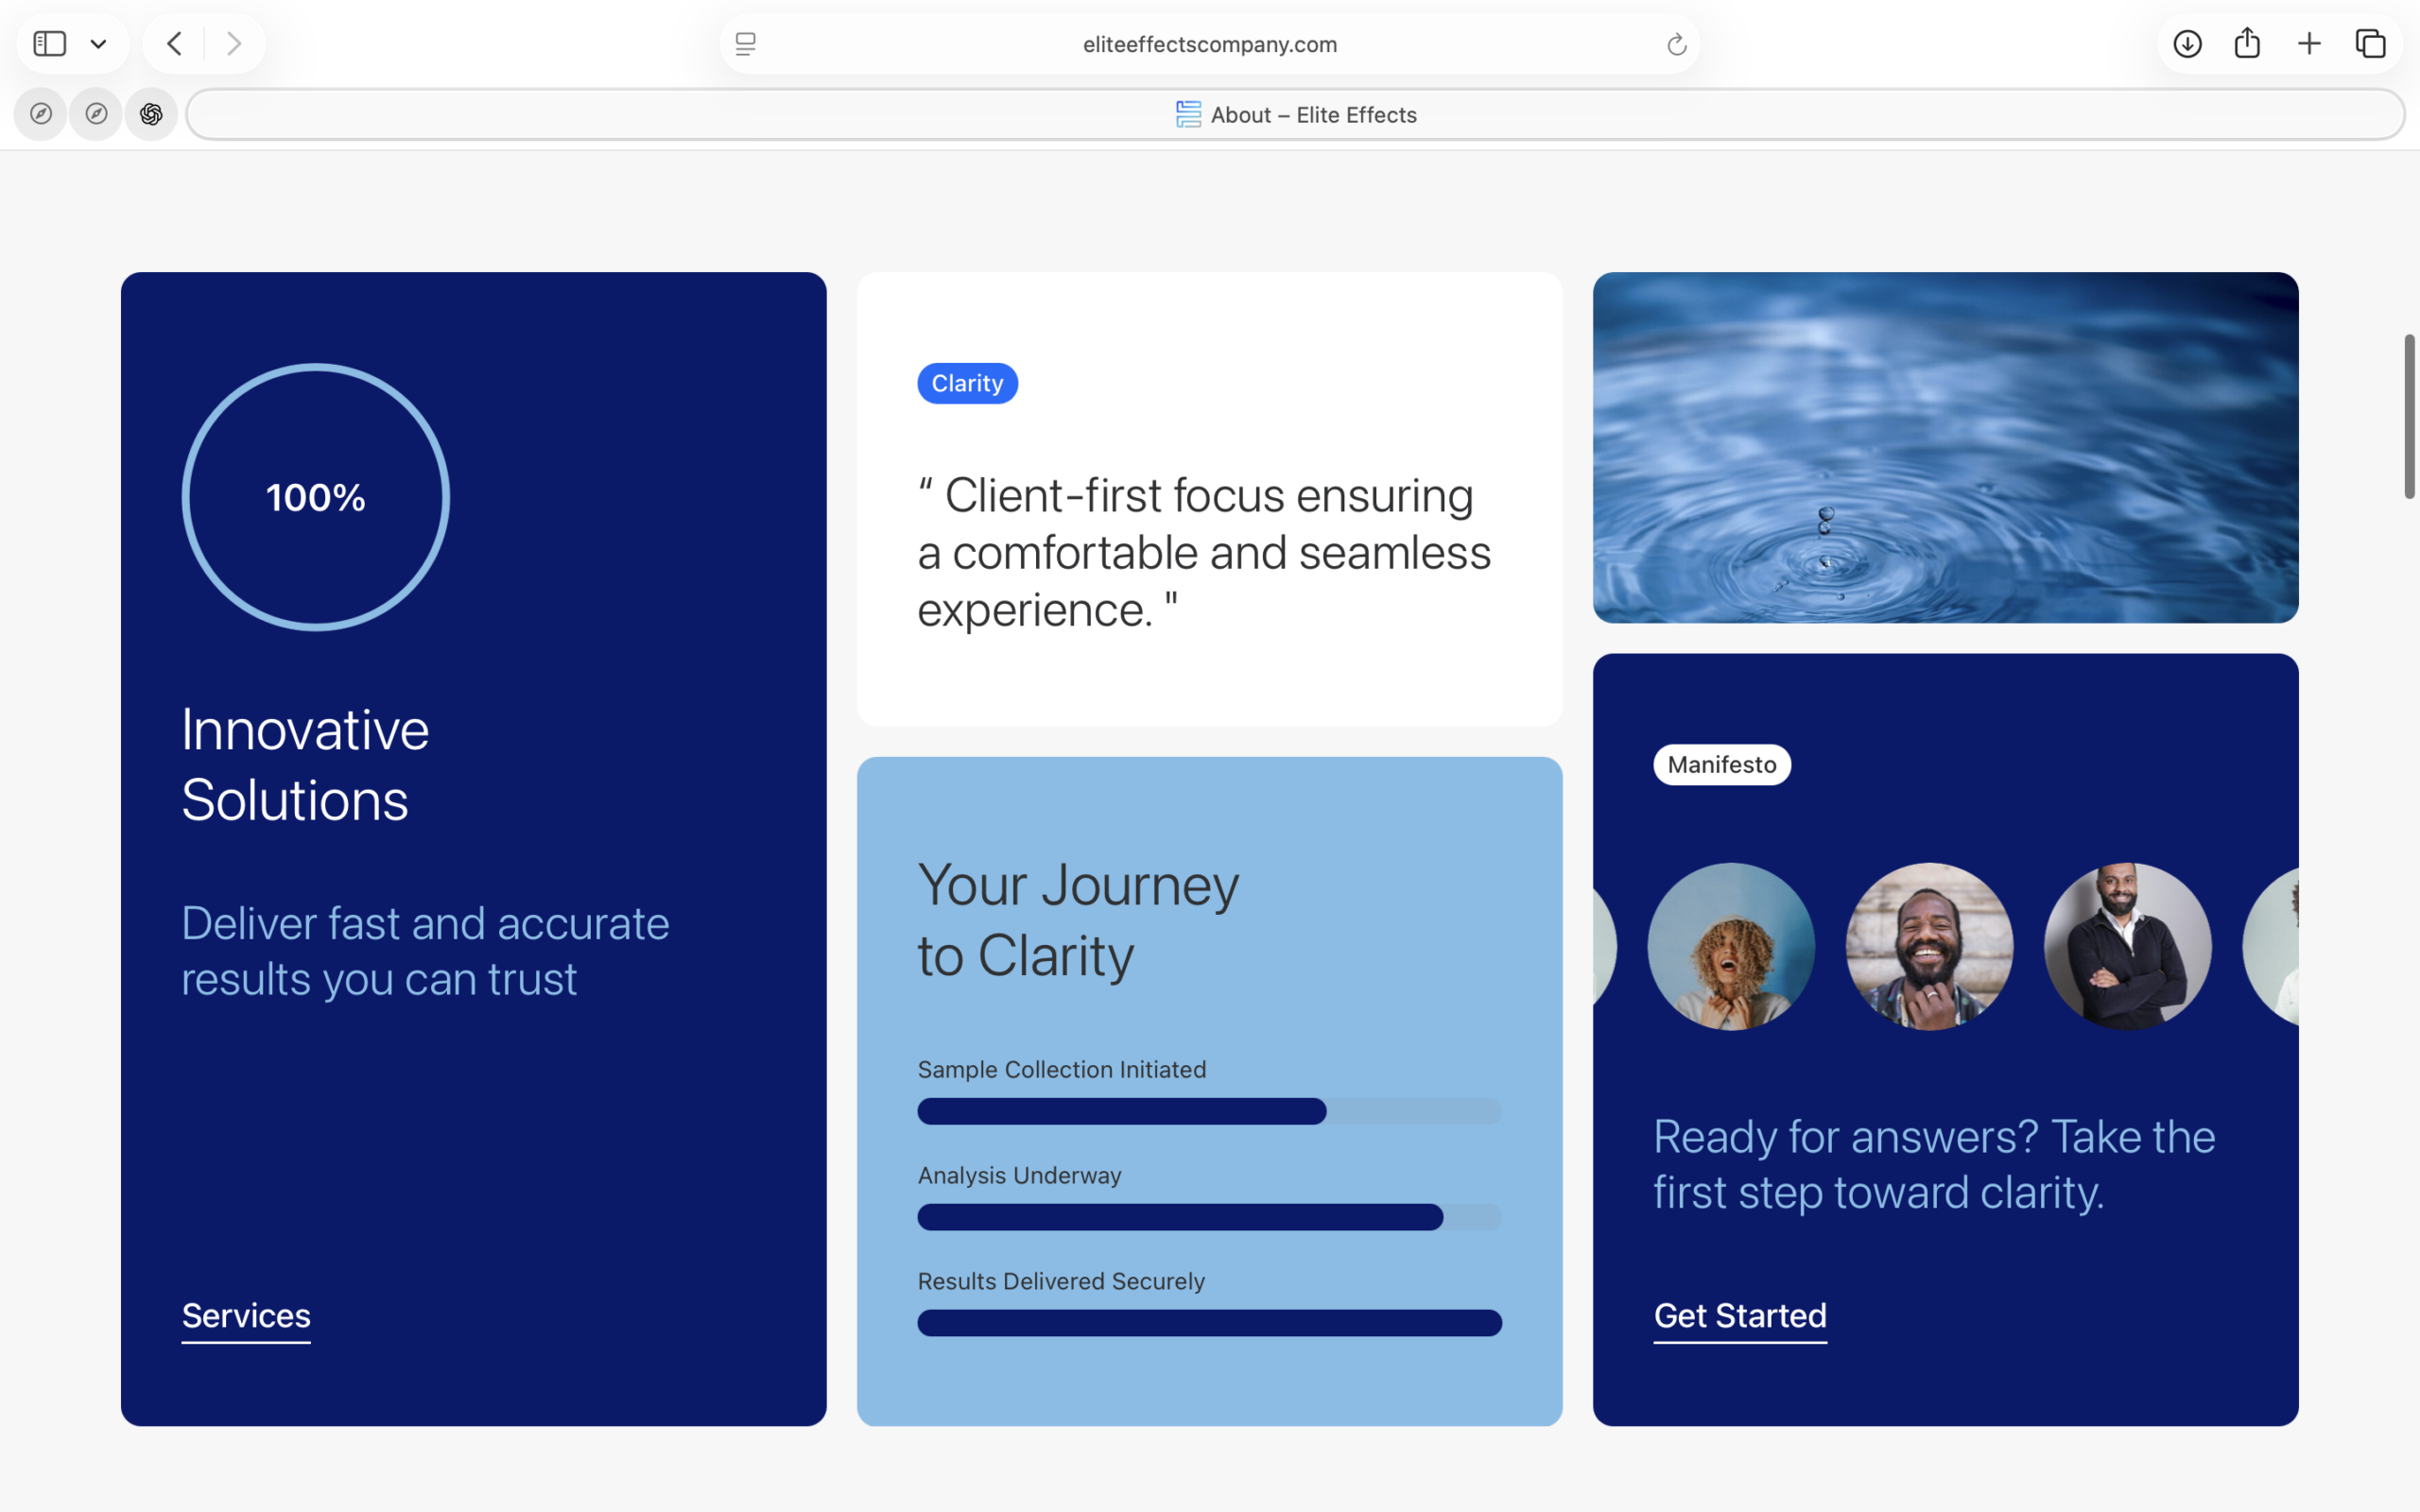Click the forward navigation arrow
This screenshot has height=1512, width=2420.
click(234, 44)
